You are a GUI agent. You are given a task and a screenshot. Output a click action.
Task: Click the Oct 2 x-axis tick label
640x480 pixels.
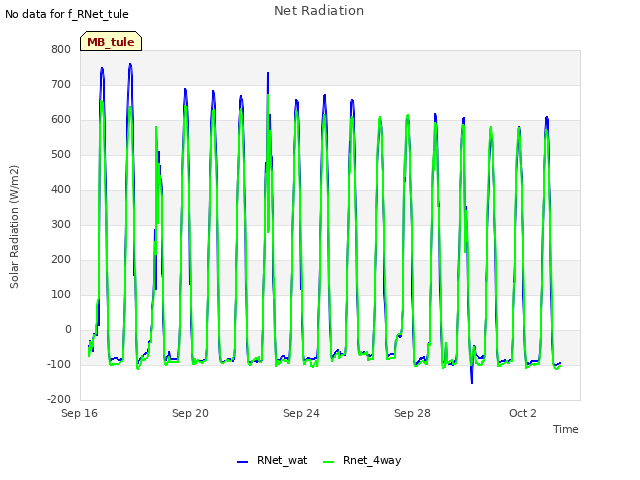[x=523, y=413]
